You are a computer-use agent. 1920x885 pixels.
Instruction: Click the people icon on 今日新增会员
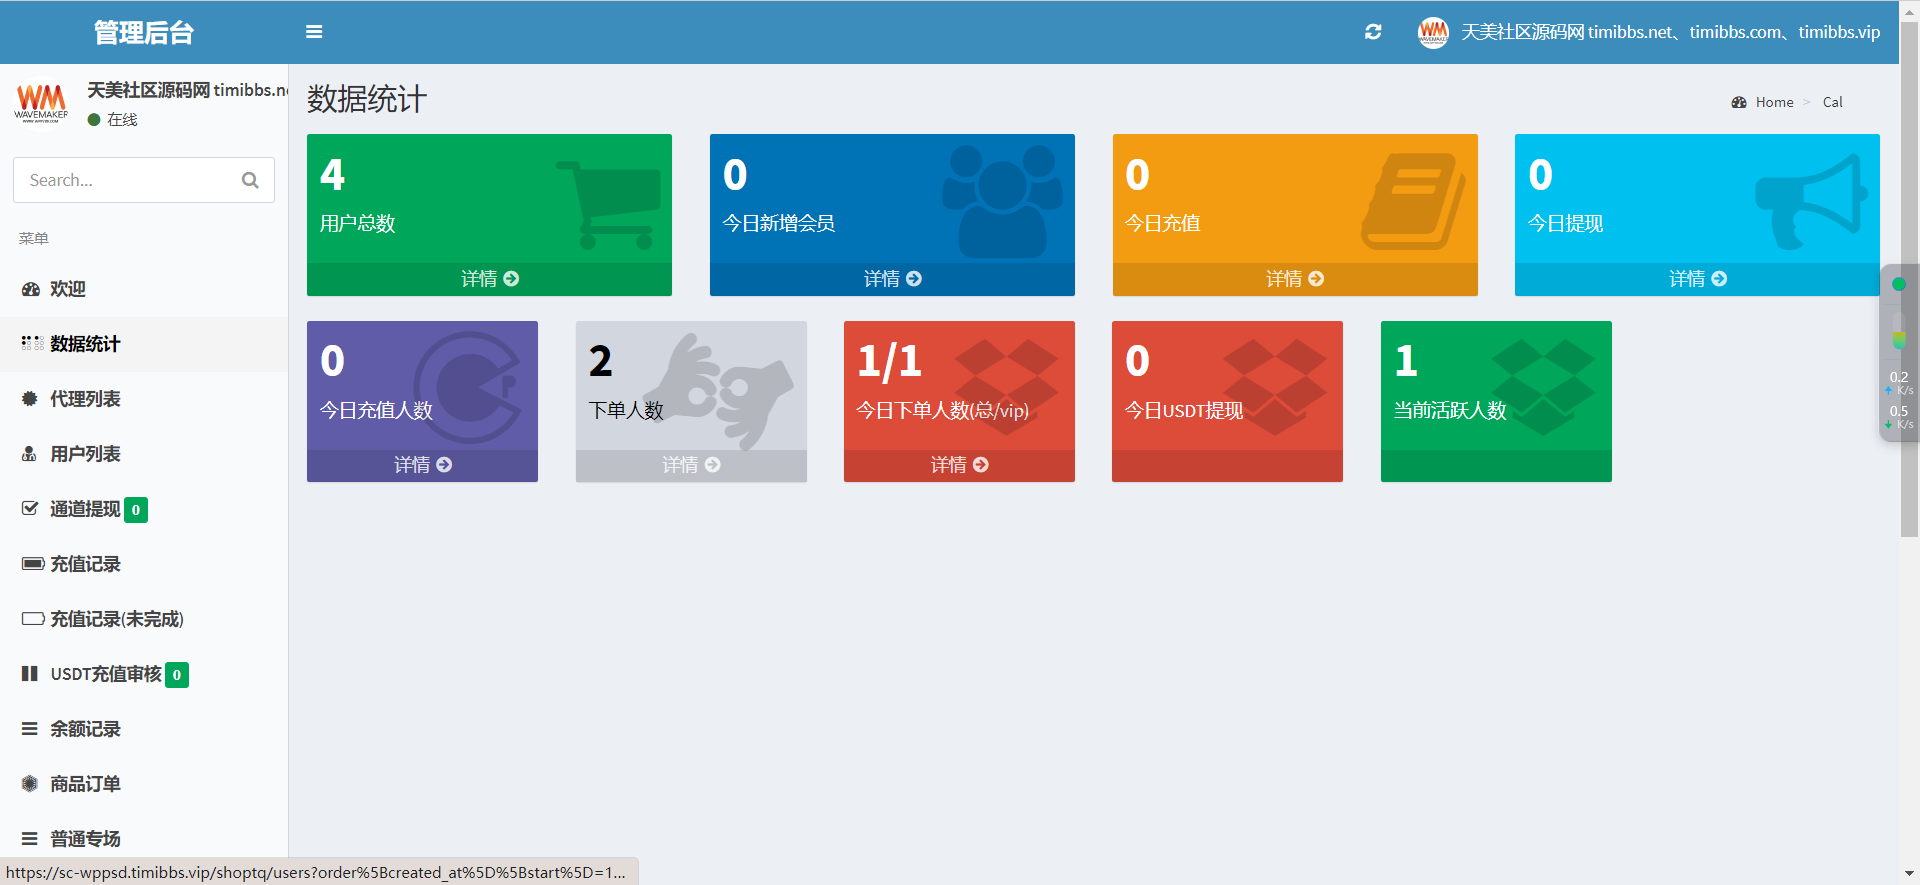tap(1003, 202)
